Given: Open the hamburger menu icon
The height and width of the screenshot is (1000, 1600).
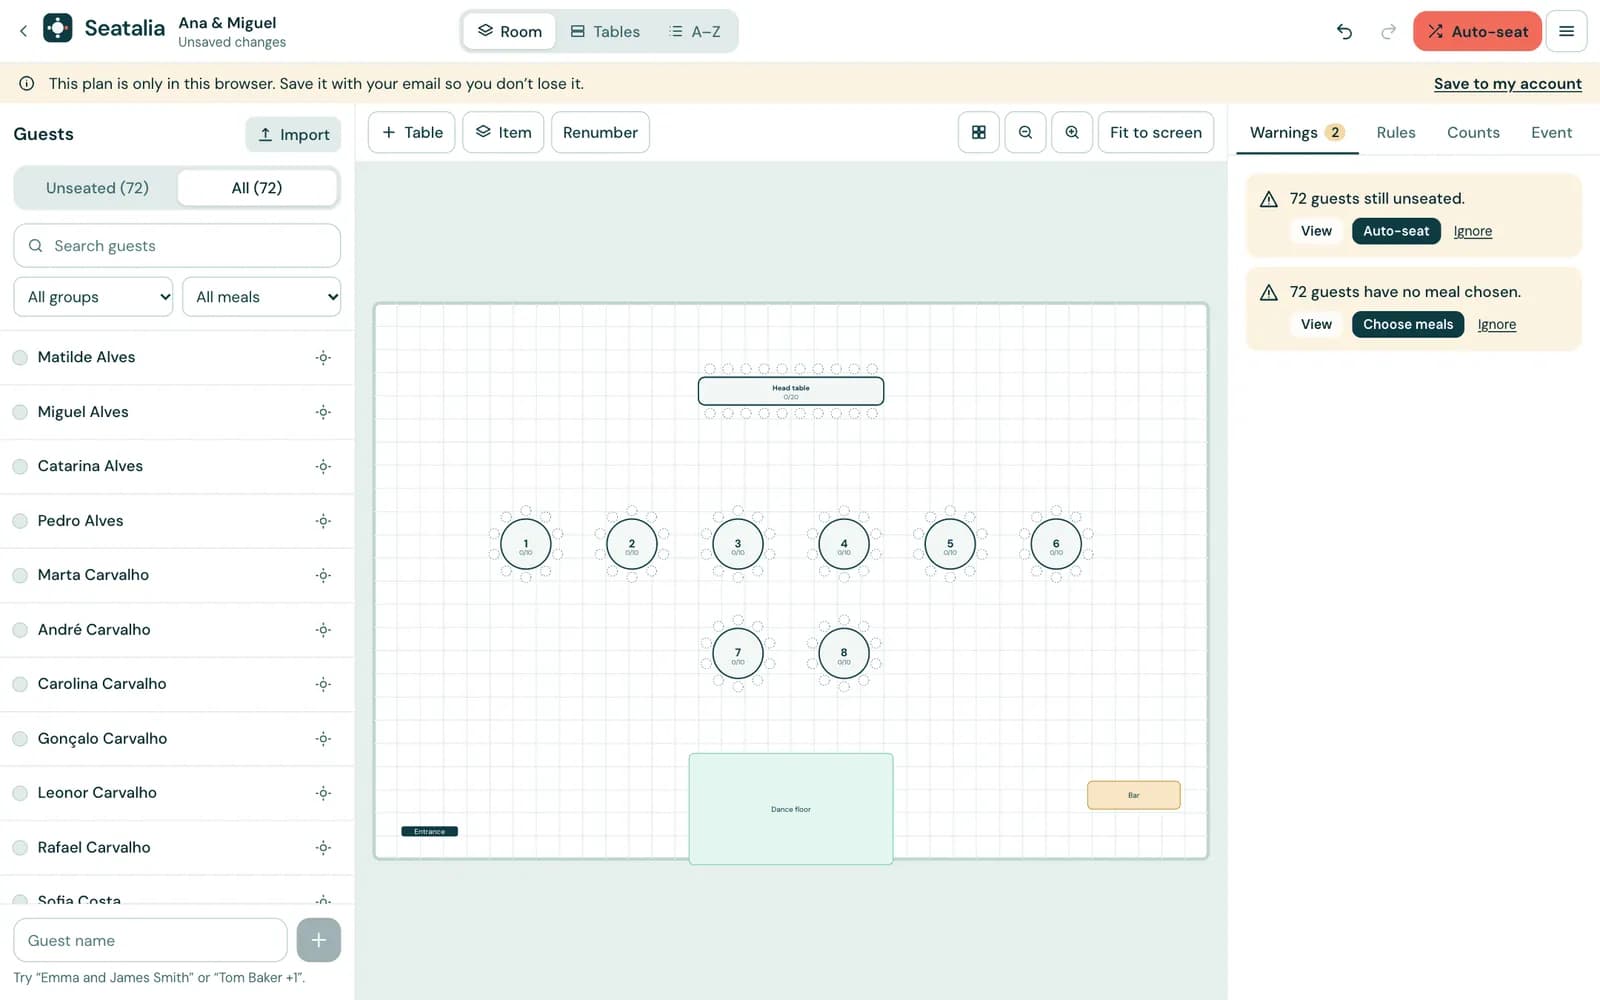Looking at the screenshot, I should click(x=1566, y=32).
